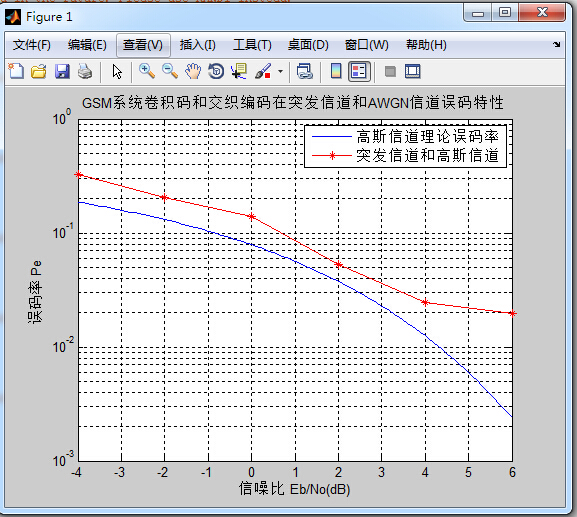The width and height of the screenshot is (577, 517).
Task: Open the 文件(F) menu
Action: pyautogui.click(x=32, y=45)
